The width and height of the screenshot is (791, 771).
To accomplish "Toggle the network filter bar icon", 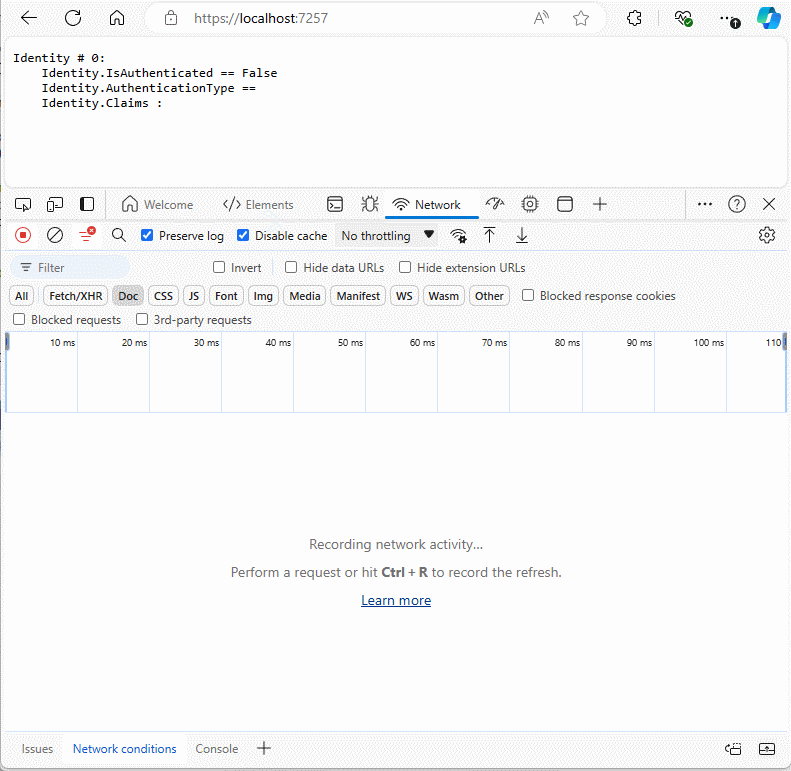I will click(87, 235).
